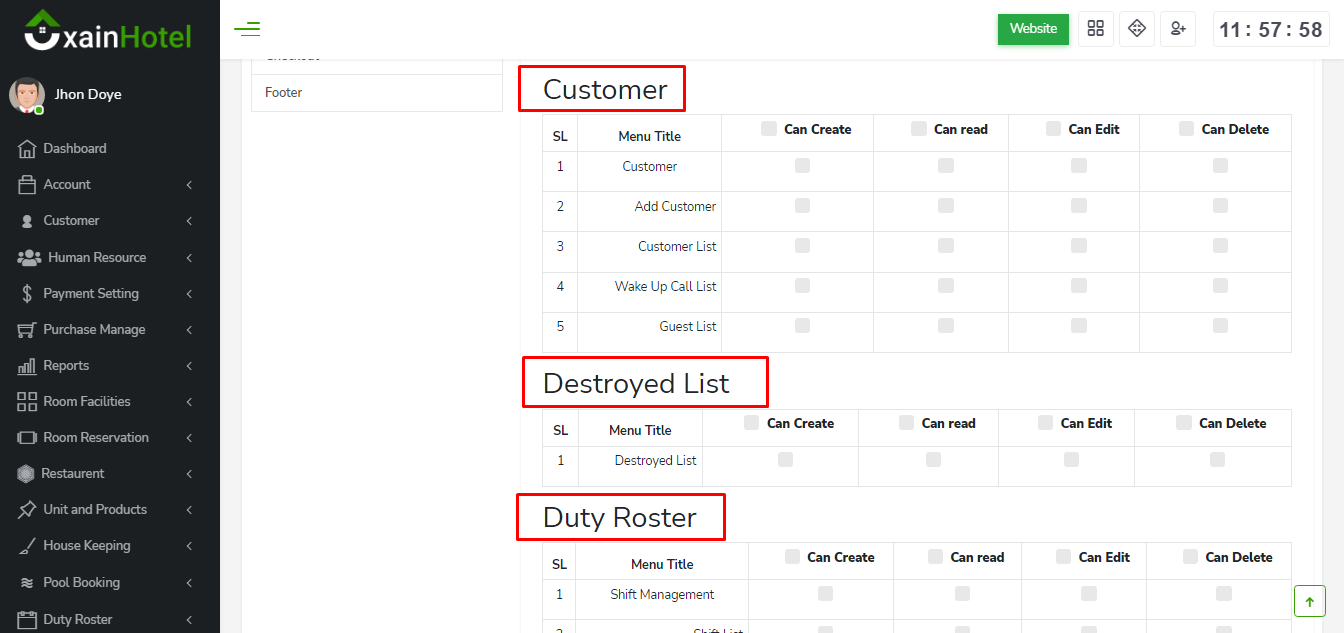Tick Can read header checkbox in Destroyed List table
The width and height of the screenshot is (1344, 633).
[906, 423]
